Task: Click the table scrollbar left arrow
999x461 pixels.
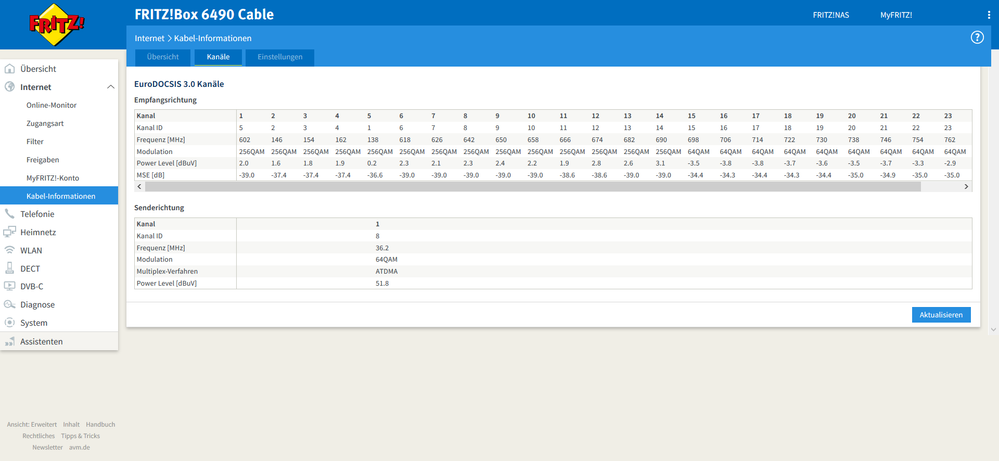Action: 140,187
